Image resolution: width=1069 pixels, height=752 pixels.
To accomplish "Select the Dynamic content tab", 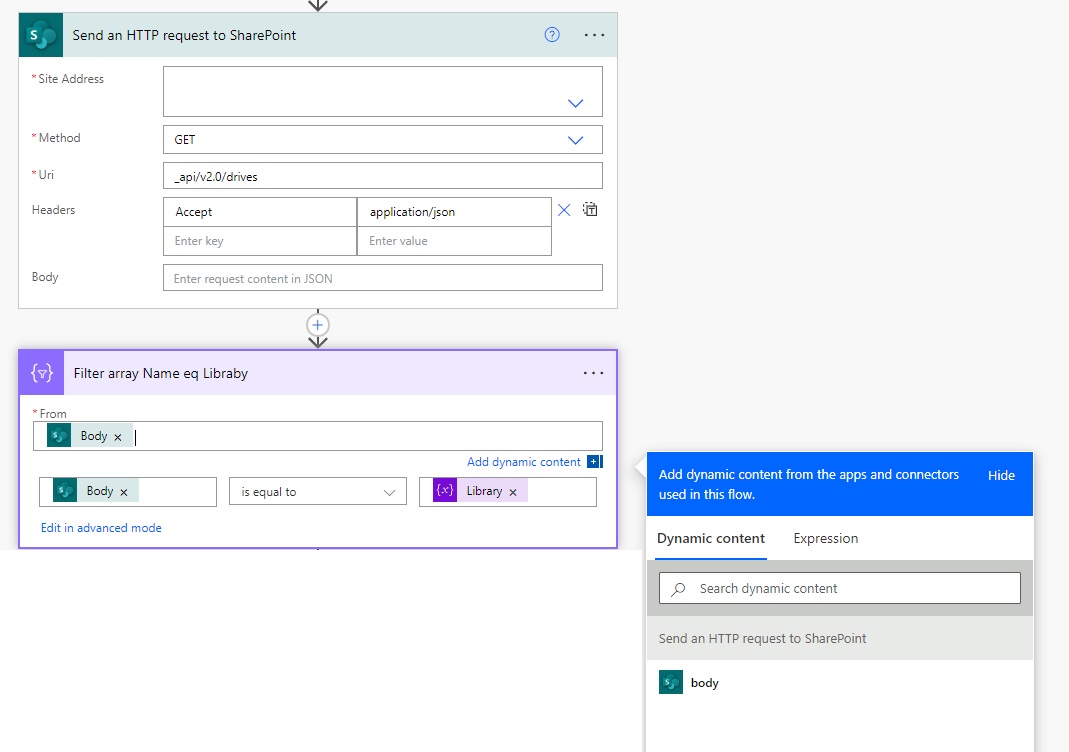I will [710, 538].
